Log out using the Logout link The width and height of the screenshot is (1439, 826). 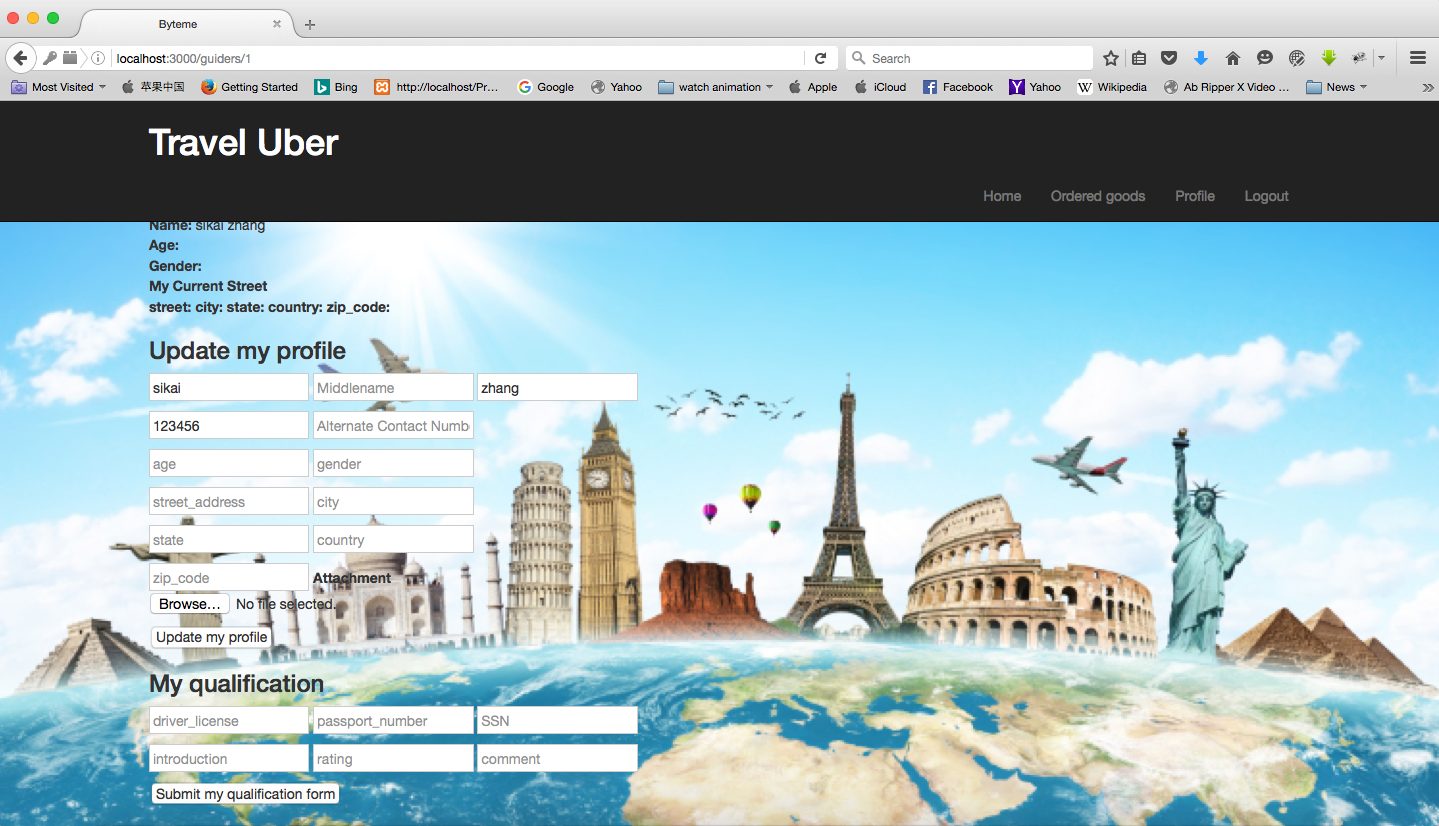(1266, 196)
